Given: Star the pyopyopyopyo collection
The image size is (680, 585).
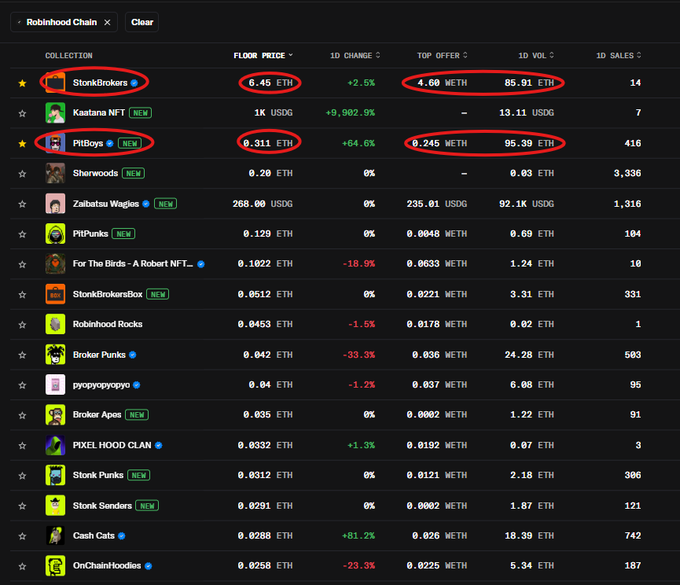Looking at the screenshot, I should click(23, 386).
